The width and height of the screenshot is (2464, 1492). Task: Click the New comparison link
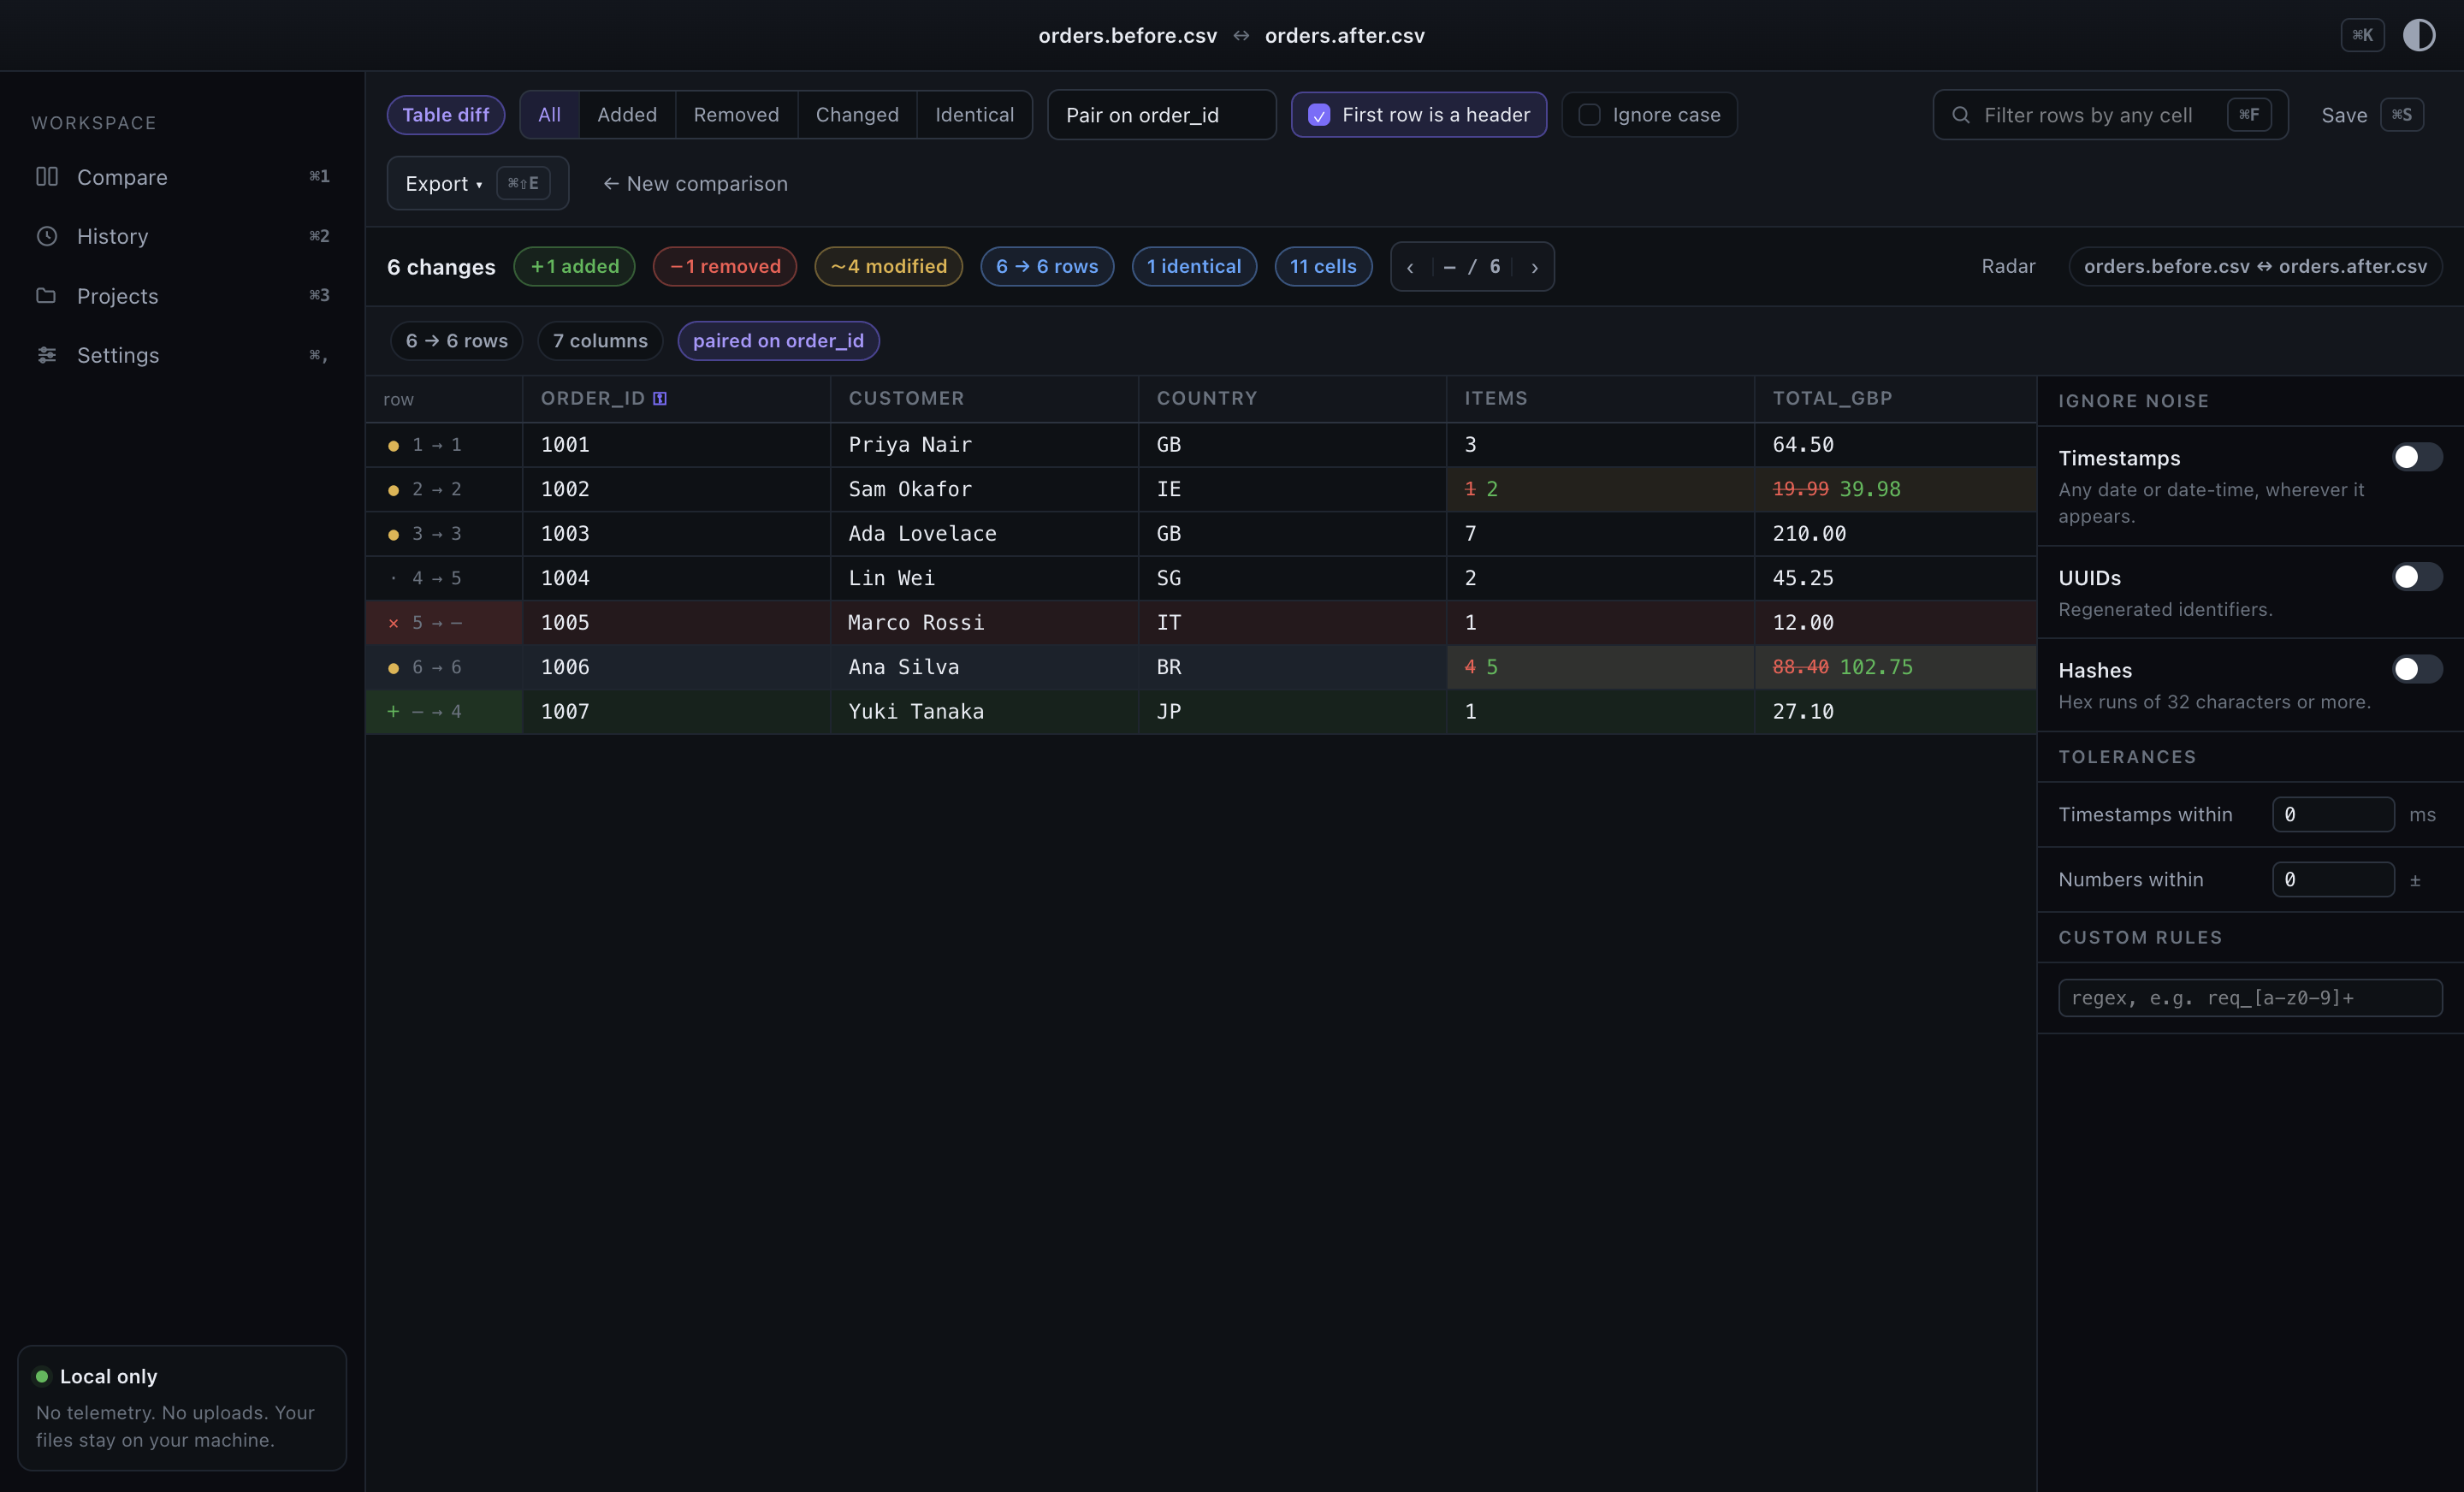click(695, 184)
